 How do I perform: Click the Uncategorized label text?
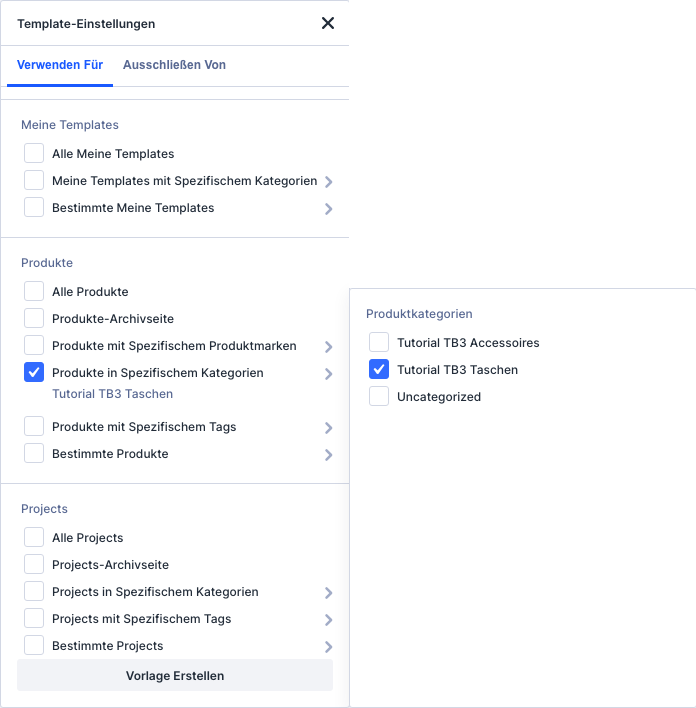pyautogui.click(x=439, y=397)
